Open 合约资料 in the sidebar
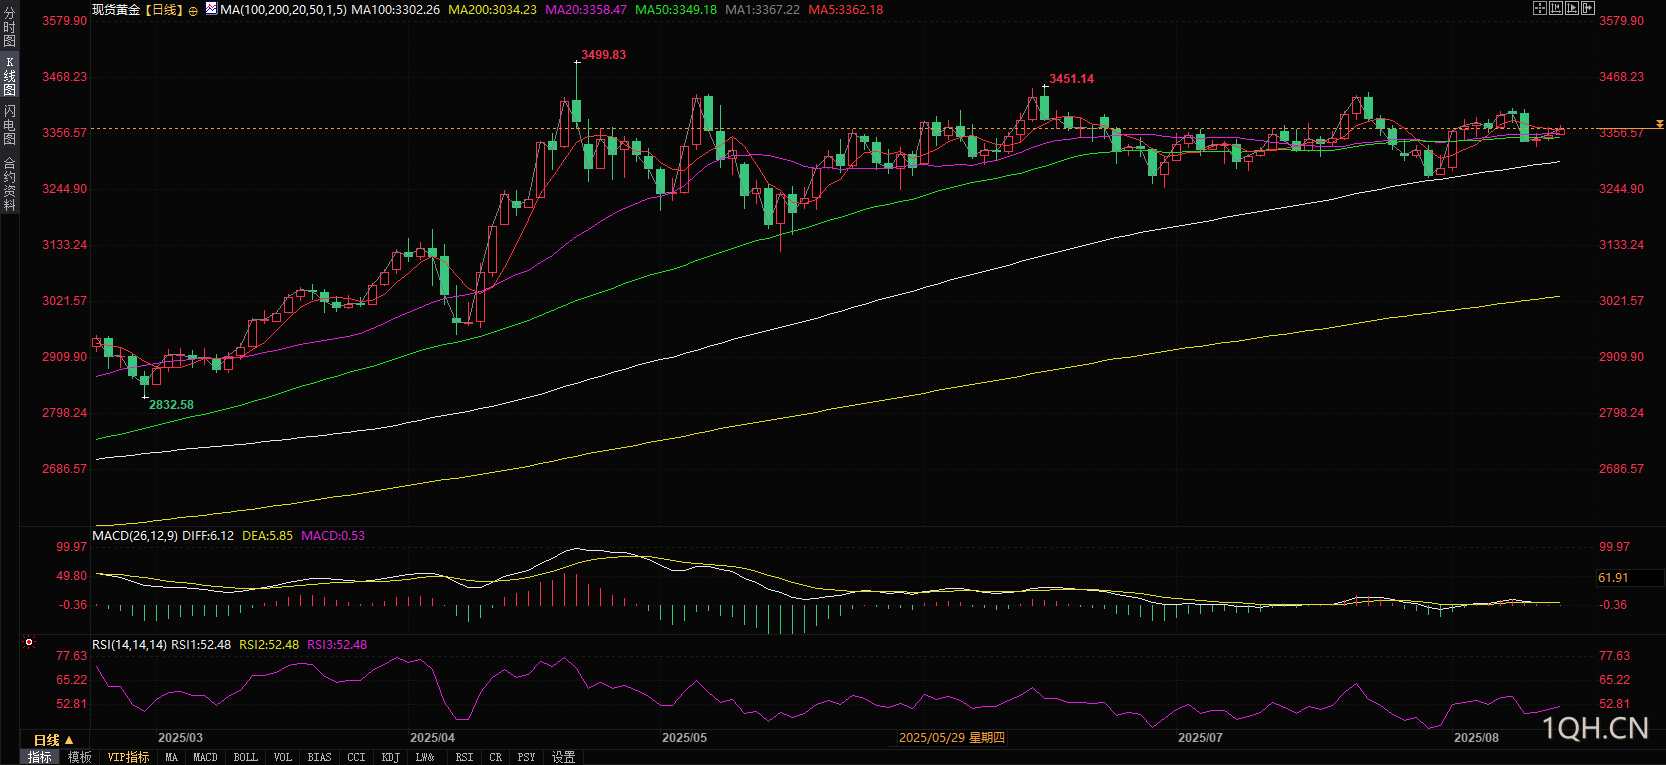The image size is (1666, 765). 9,184
